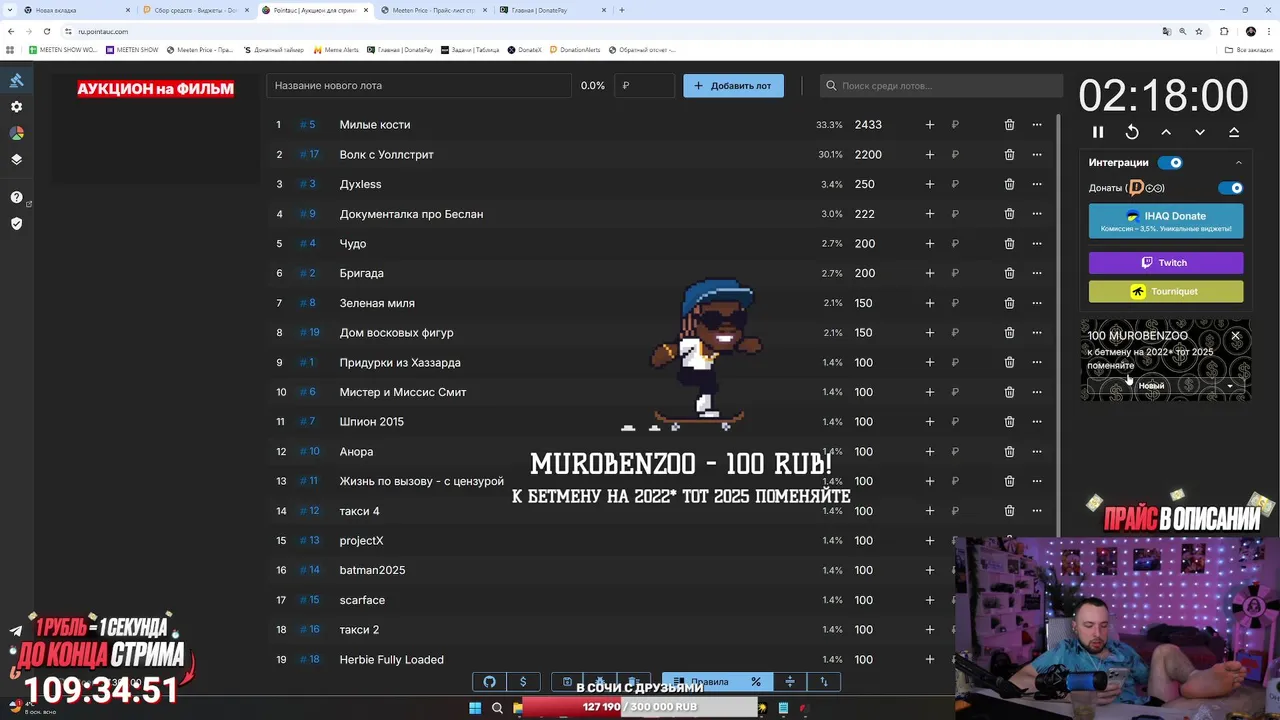The height and width of the screenshot is (720, 1280).
Task: Switch to the Meeten Price browser tab
Action: coord(432,10)
